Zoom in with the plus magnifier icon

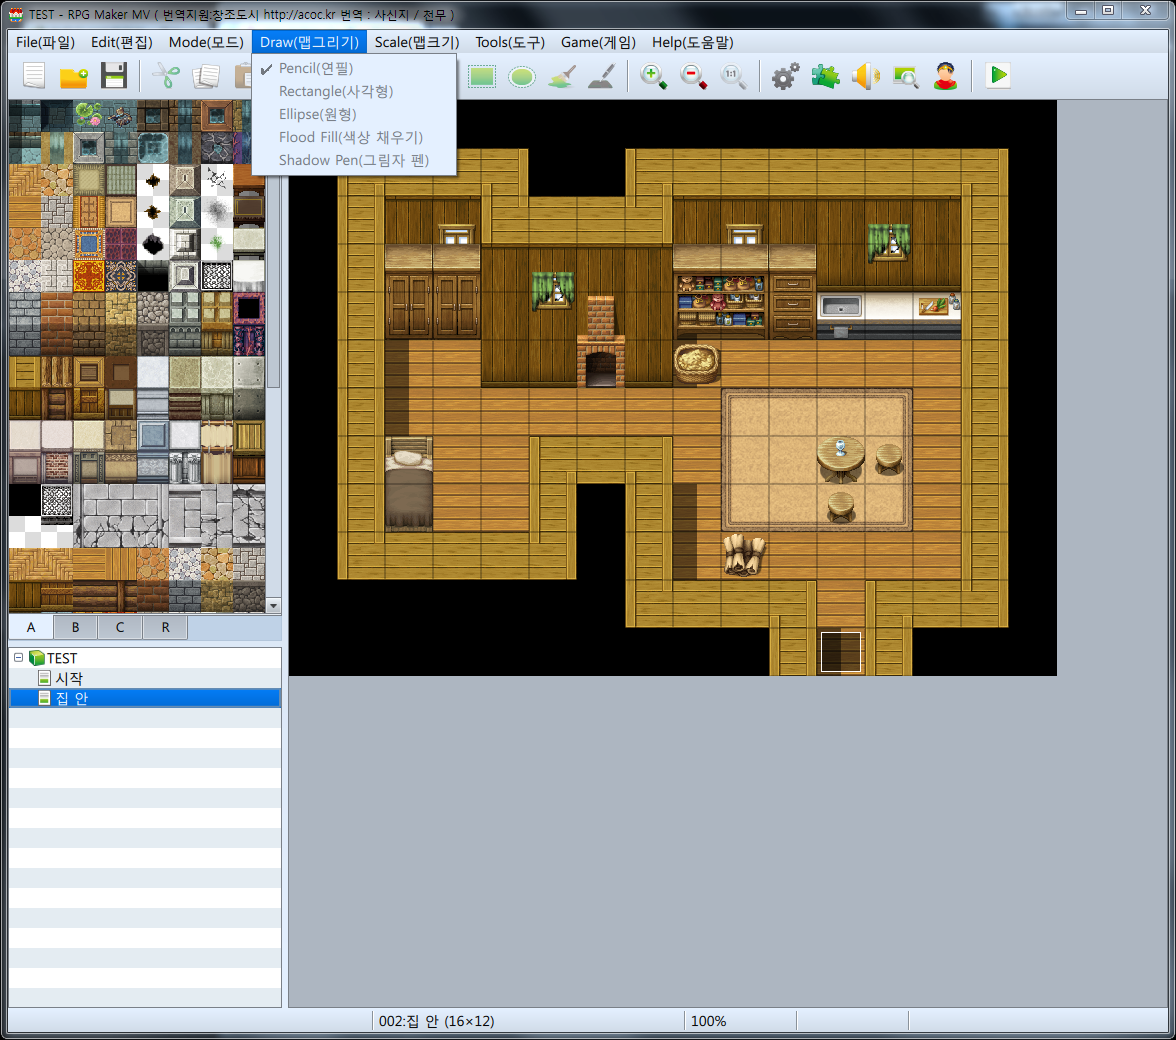(x=653, y=76)
